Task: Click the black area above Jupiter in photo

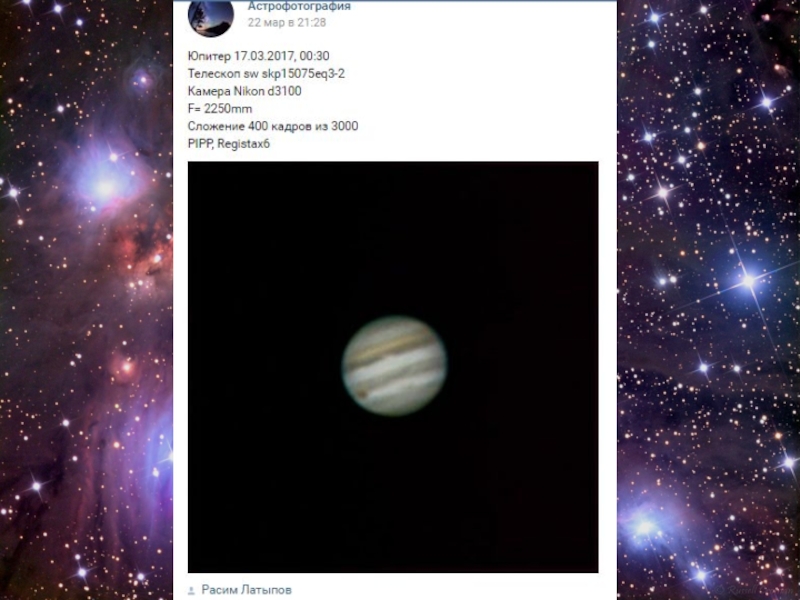Action: (x=393, y=237)
